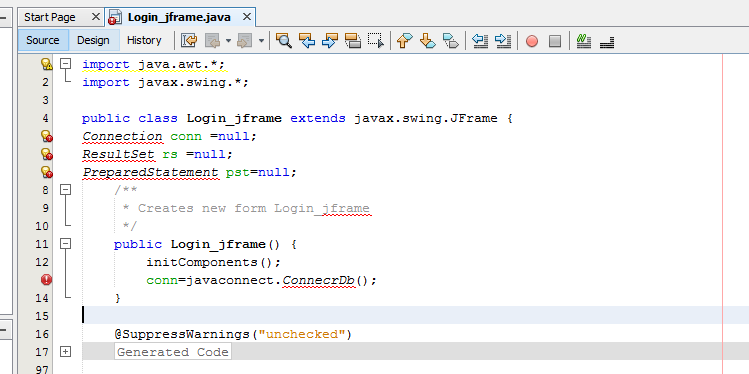Open the Forward history dropdown arrow
The width and height of the screenshot is (749, 374).
tap(261, 41)
